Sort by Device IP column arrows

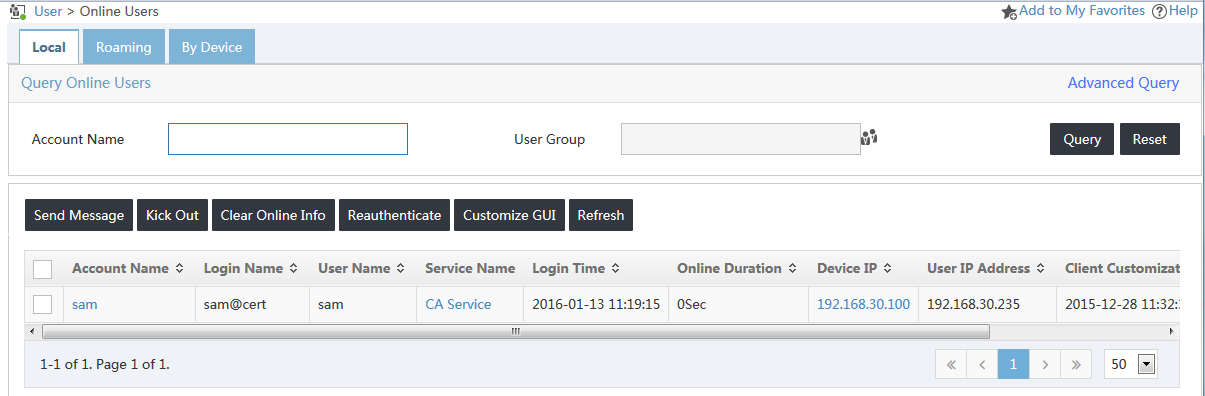(887, 269)
